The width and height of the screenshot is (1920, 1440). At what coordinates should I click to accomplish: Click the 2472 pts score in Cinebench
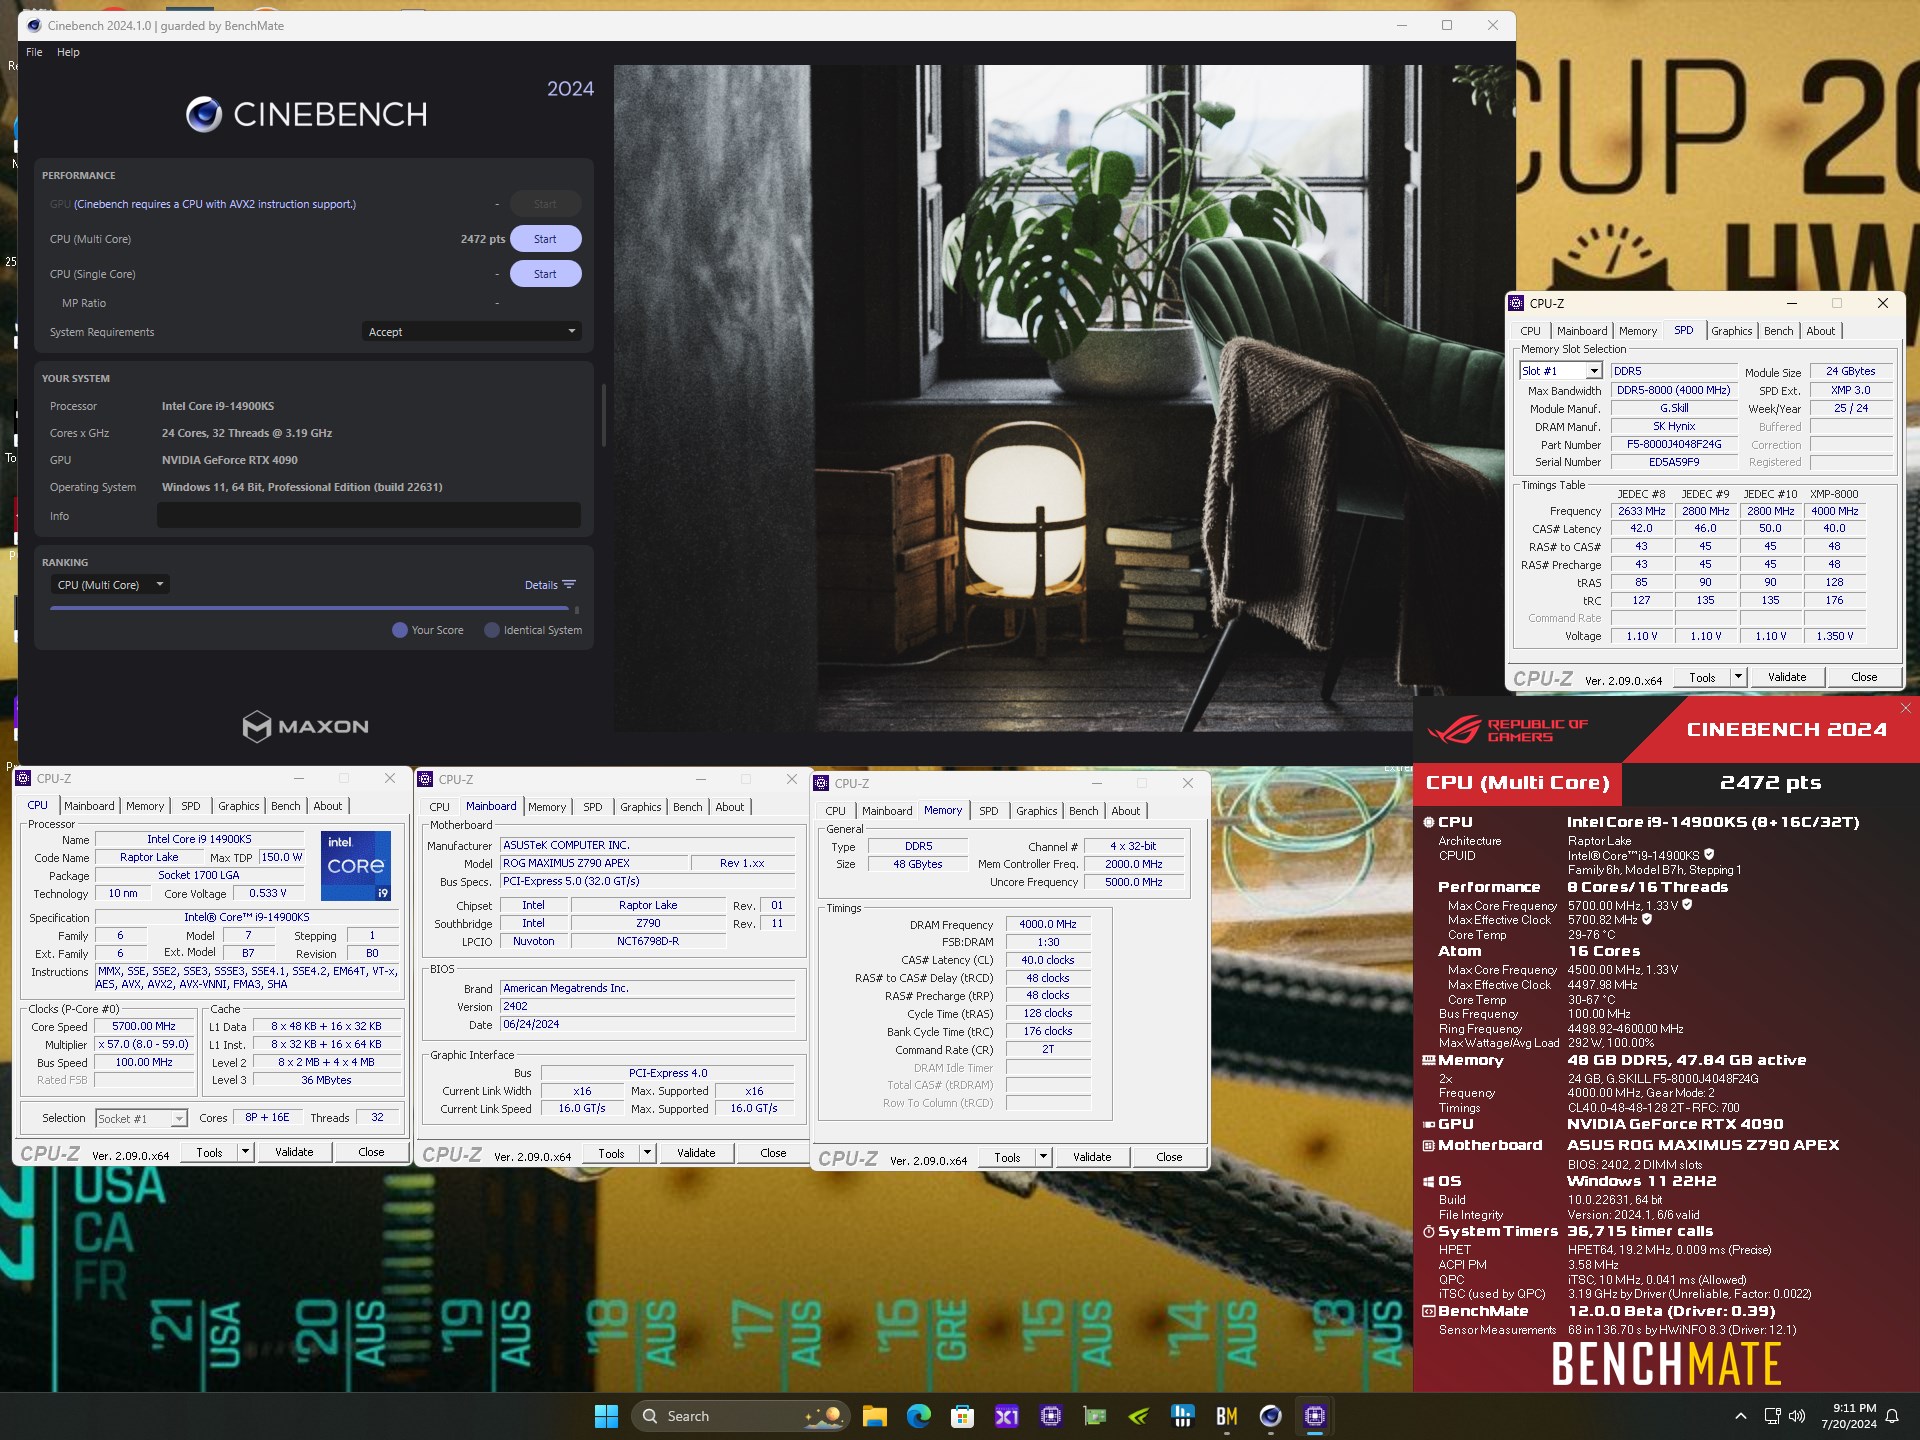tap(482, 239)
